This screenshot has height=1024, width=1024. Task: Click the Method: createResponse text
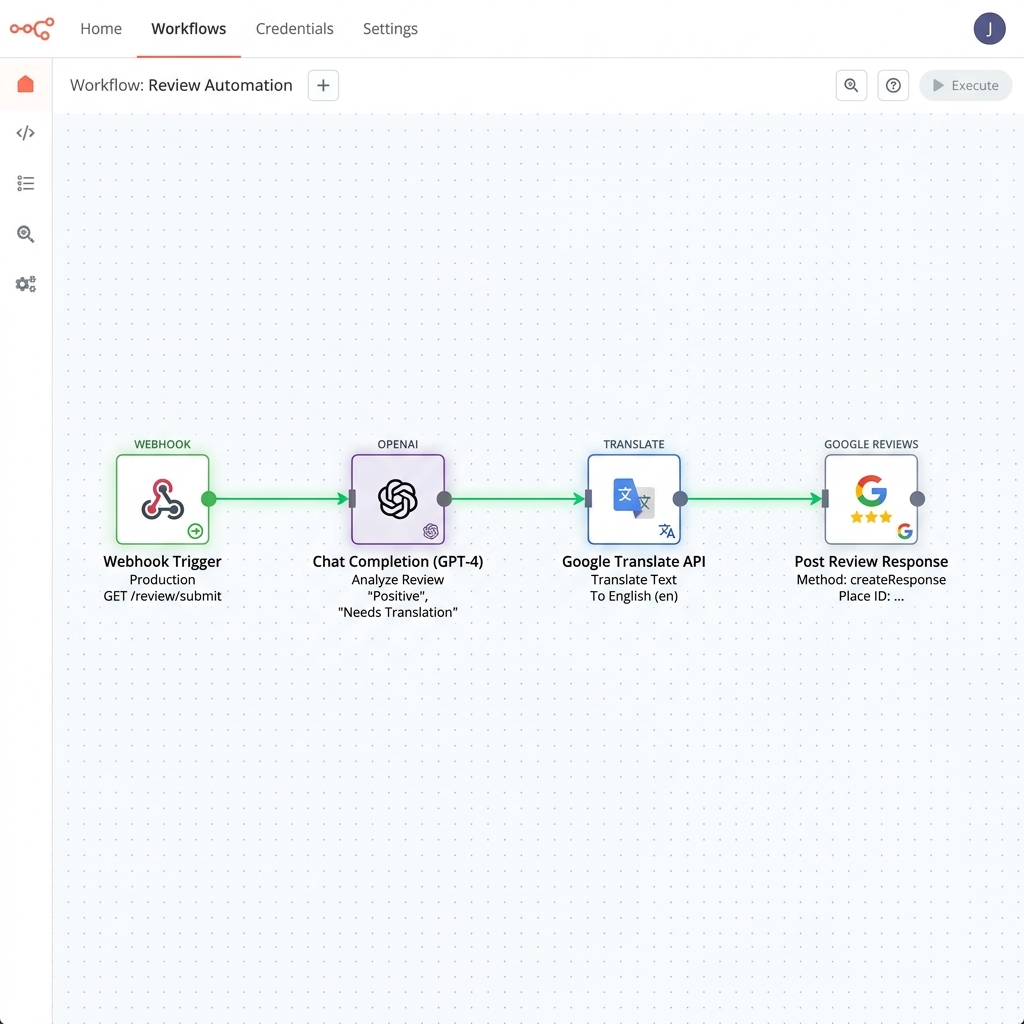871,579
